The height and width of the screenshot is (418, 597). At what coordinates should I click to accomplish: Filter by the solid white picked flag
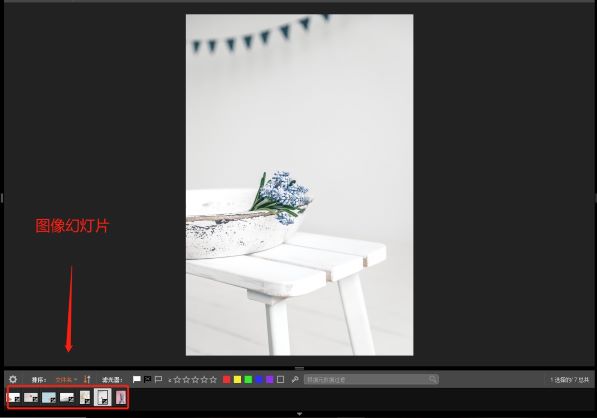(x=136, y=379)
